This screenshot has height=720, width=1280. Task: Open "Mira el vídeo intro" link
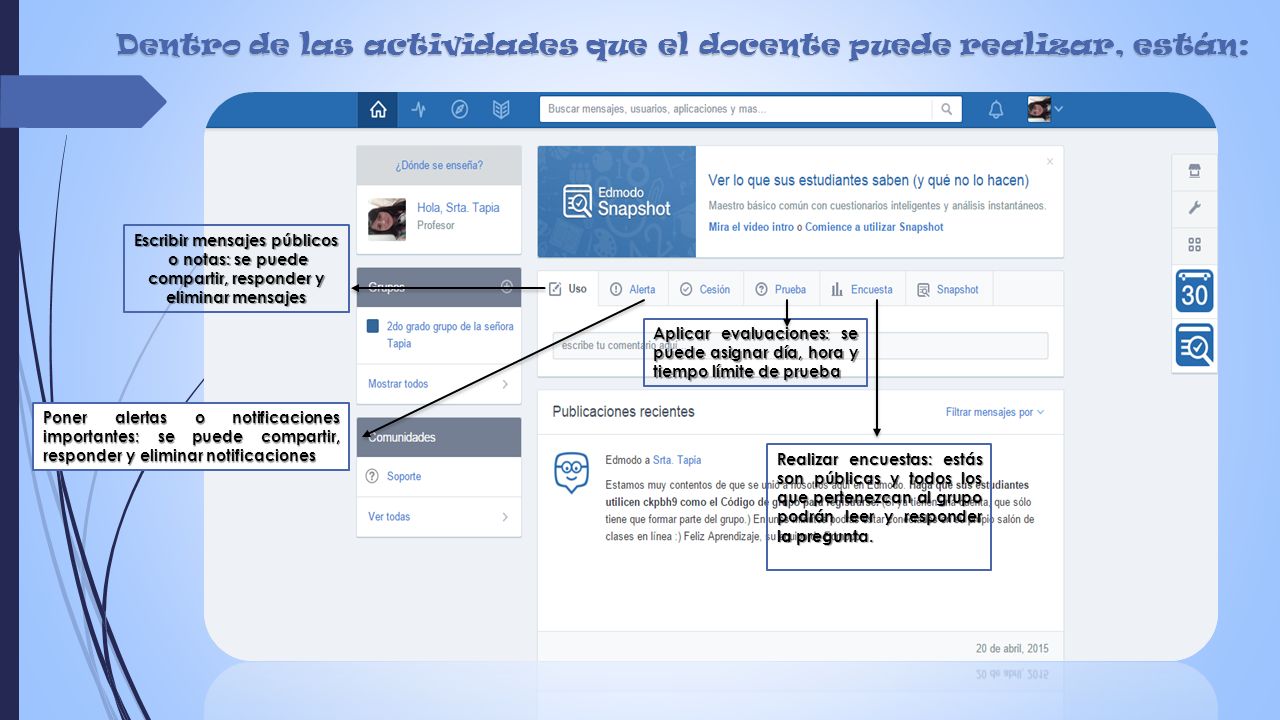pos(751,227)
